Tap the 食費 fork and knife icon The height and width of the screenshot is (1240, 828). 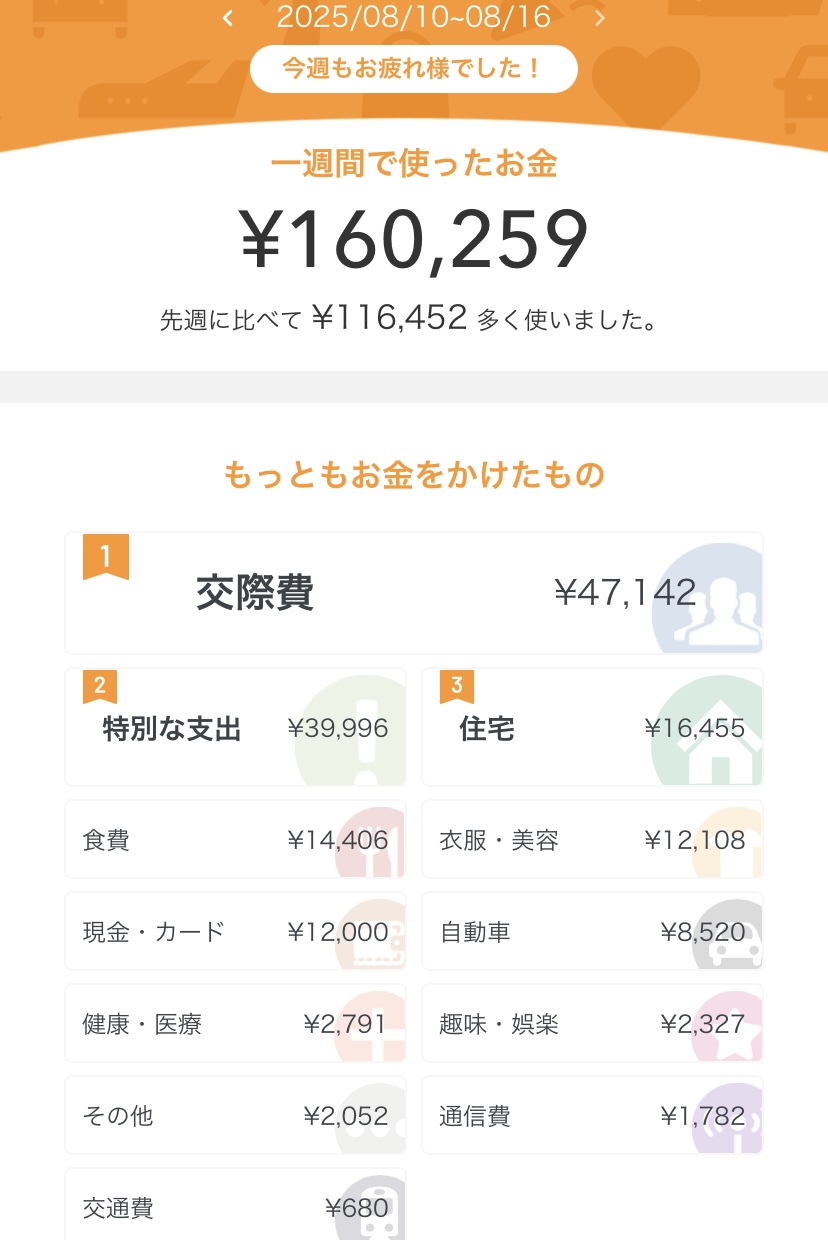(375, 843)
